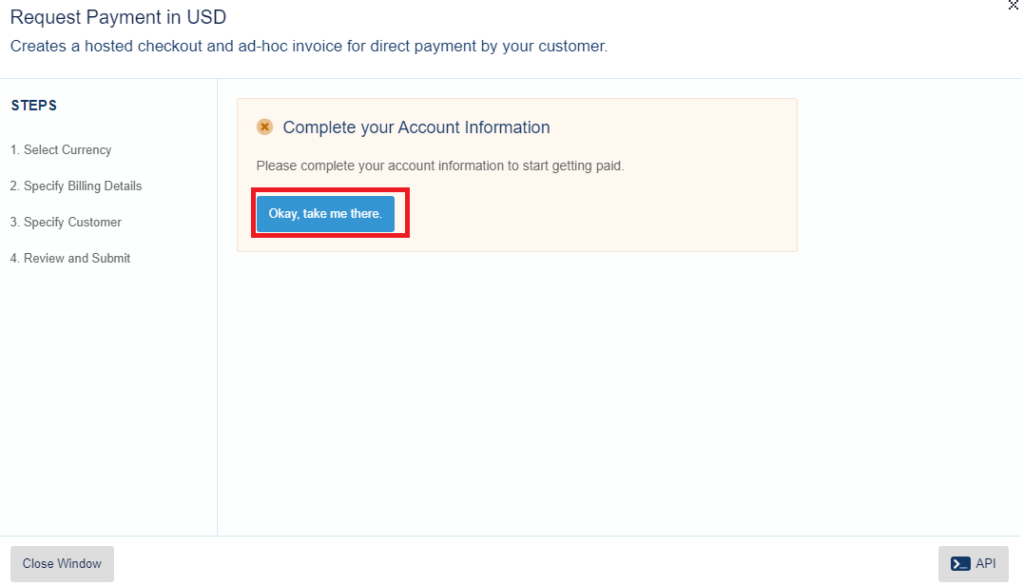Click the 'Please complete your account information' message
The image size is (1024, 586).
440,165
